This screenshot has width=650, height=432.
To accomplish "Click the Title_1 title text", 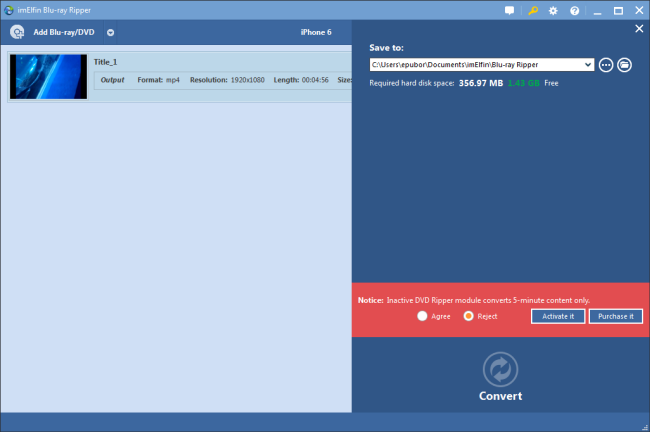I will click(x=105, y=62).
